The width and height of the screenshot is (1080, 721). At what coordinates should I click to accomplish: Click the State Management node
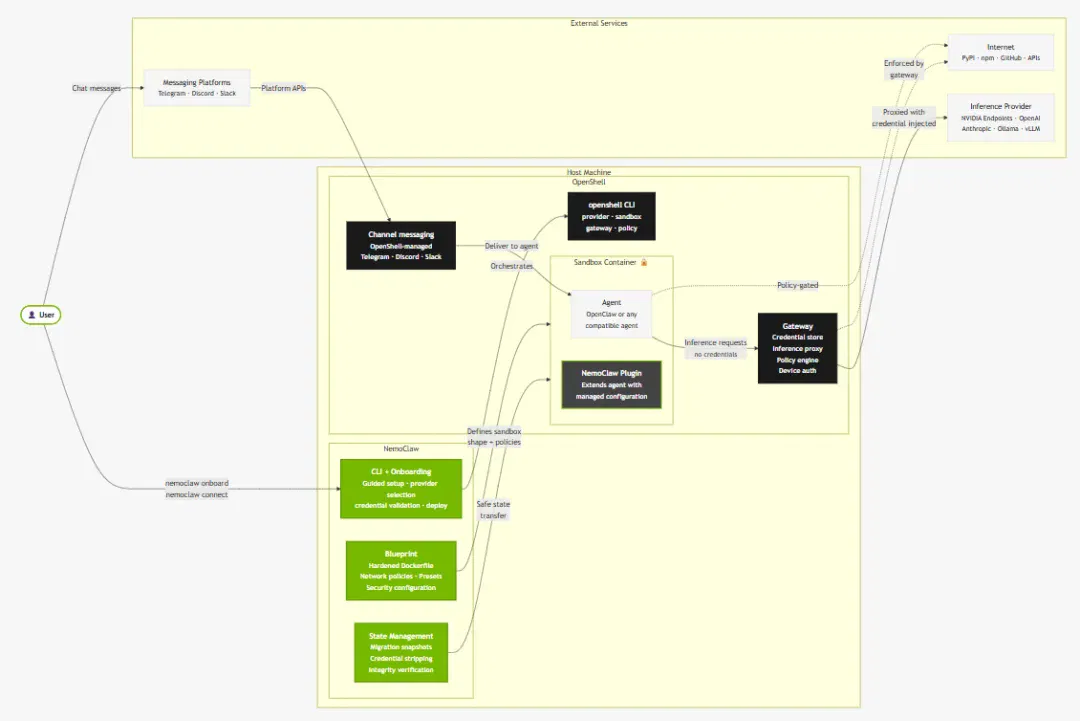401,653
